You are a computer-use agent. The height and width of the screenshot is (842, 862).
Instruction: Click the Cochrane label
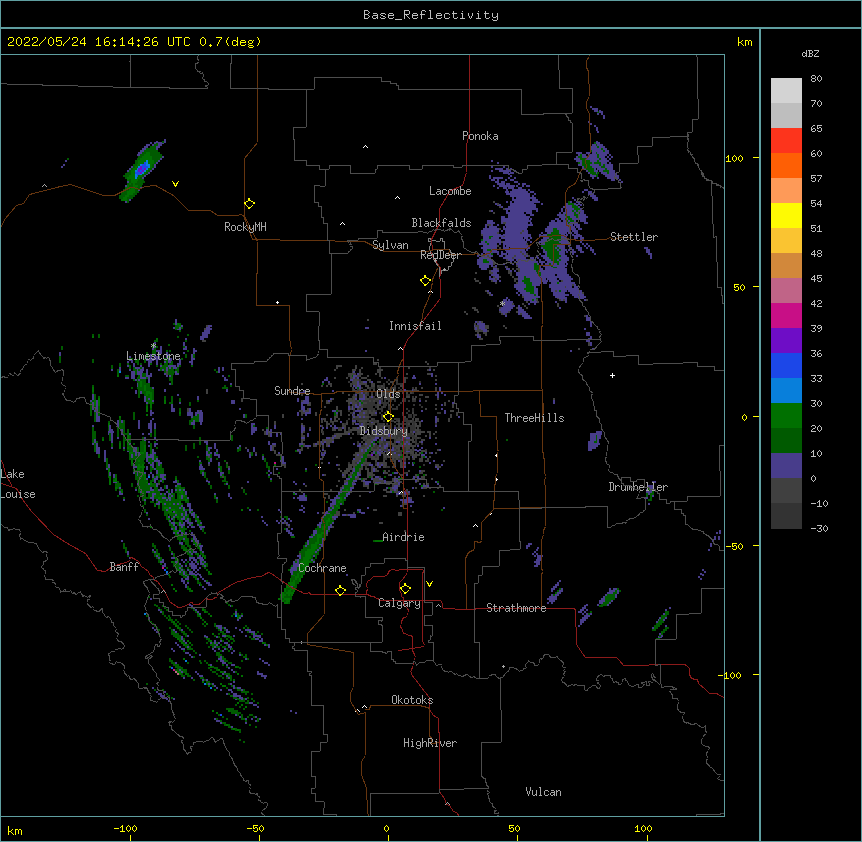tap(322, 568)
